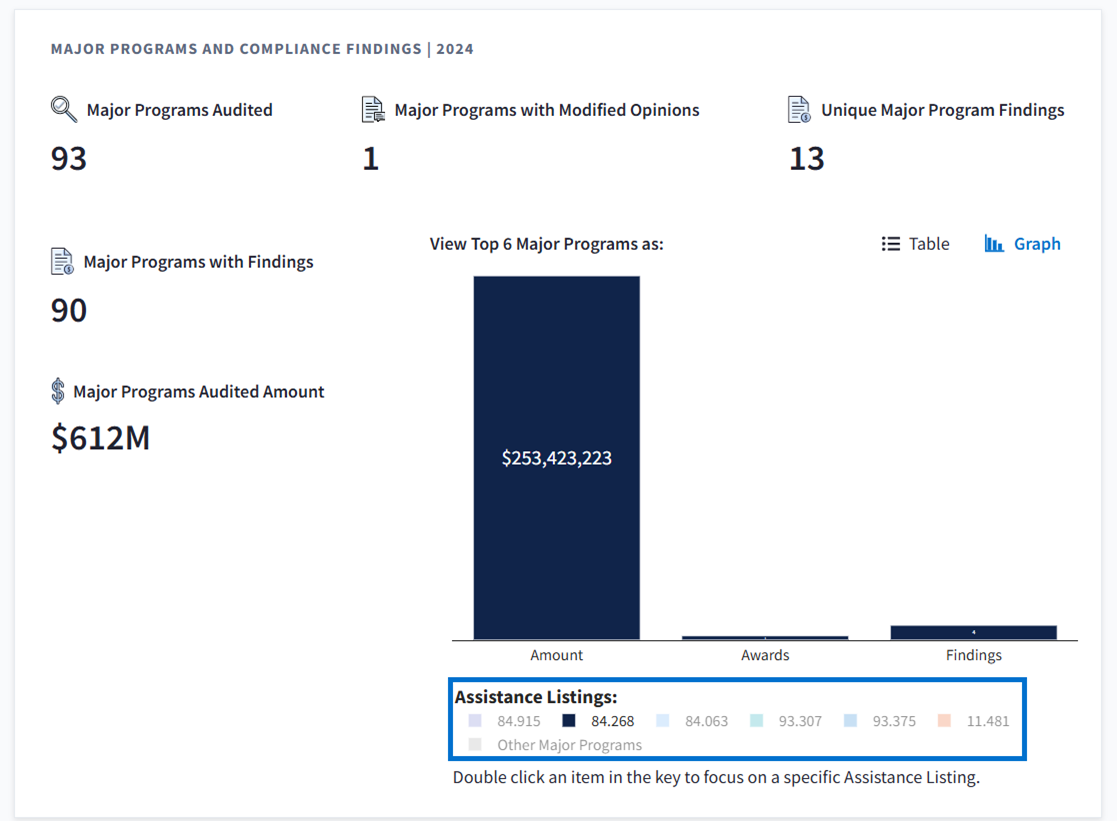Click the list icon for Table view
Image resolution: width=1117 pixels, height=821 pixels.
click(890, 244)
